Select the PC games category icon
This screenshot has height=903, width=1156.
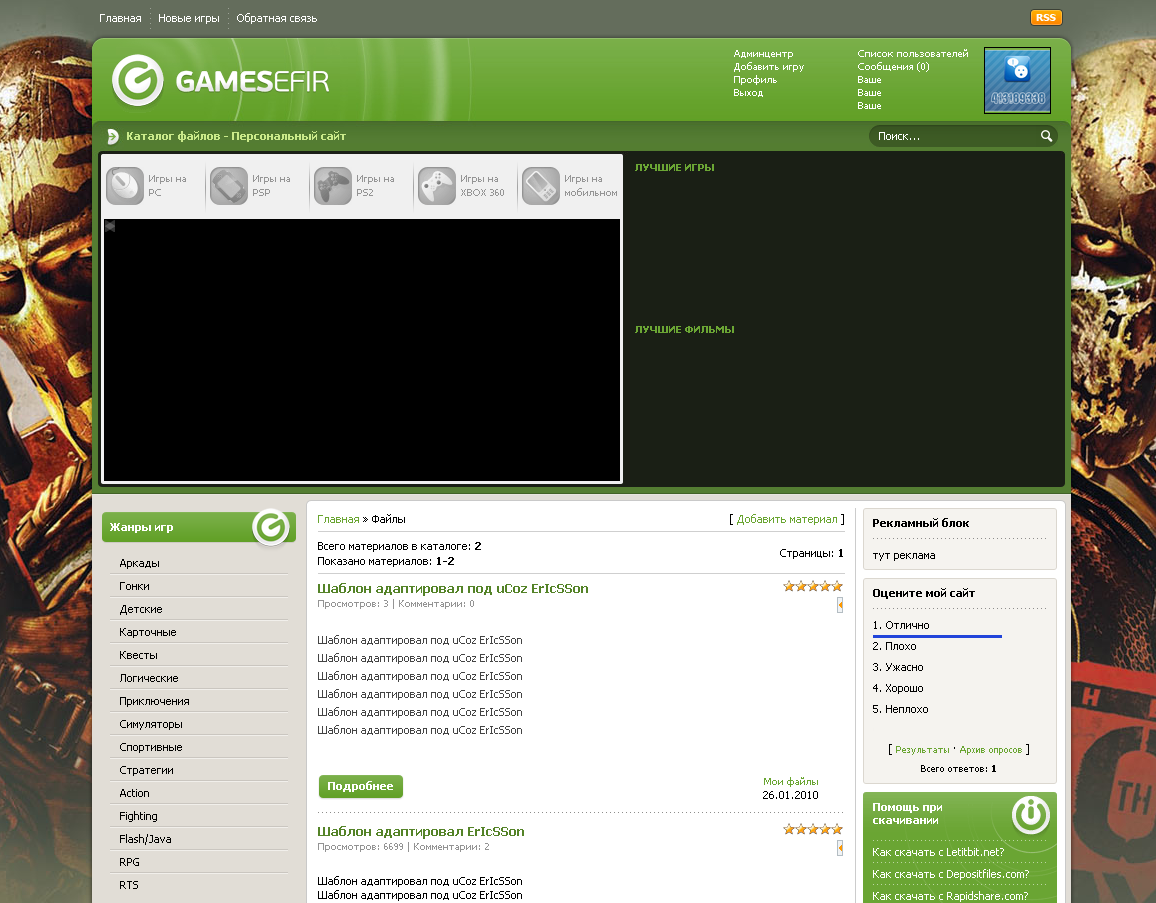pyautogui.click(x=125, y=186)
